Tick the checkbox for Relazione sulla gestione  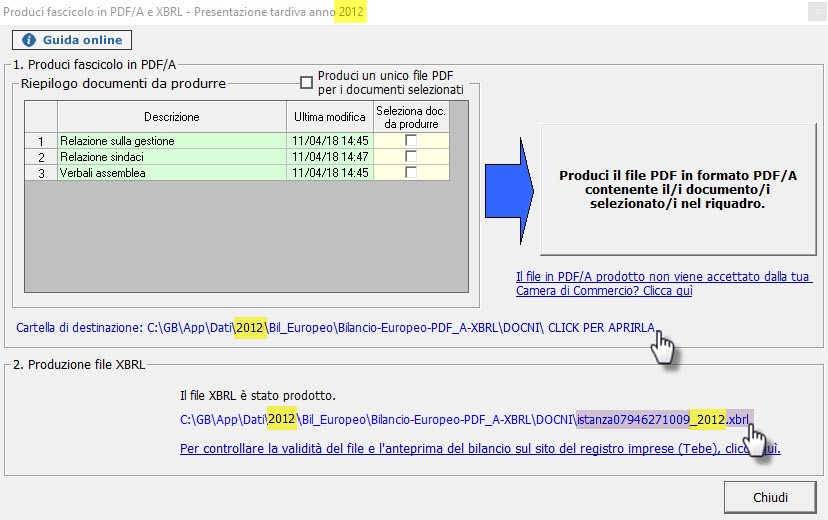point(411,140)
